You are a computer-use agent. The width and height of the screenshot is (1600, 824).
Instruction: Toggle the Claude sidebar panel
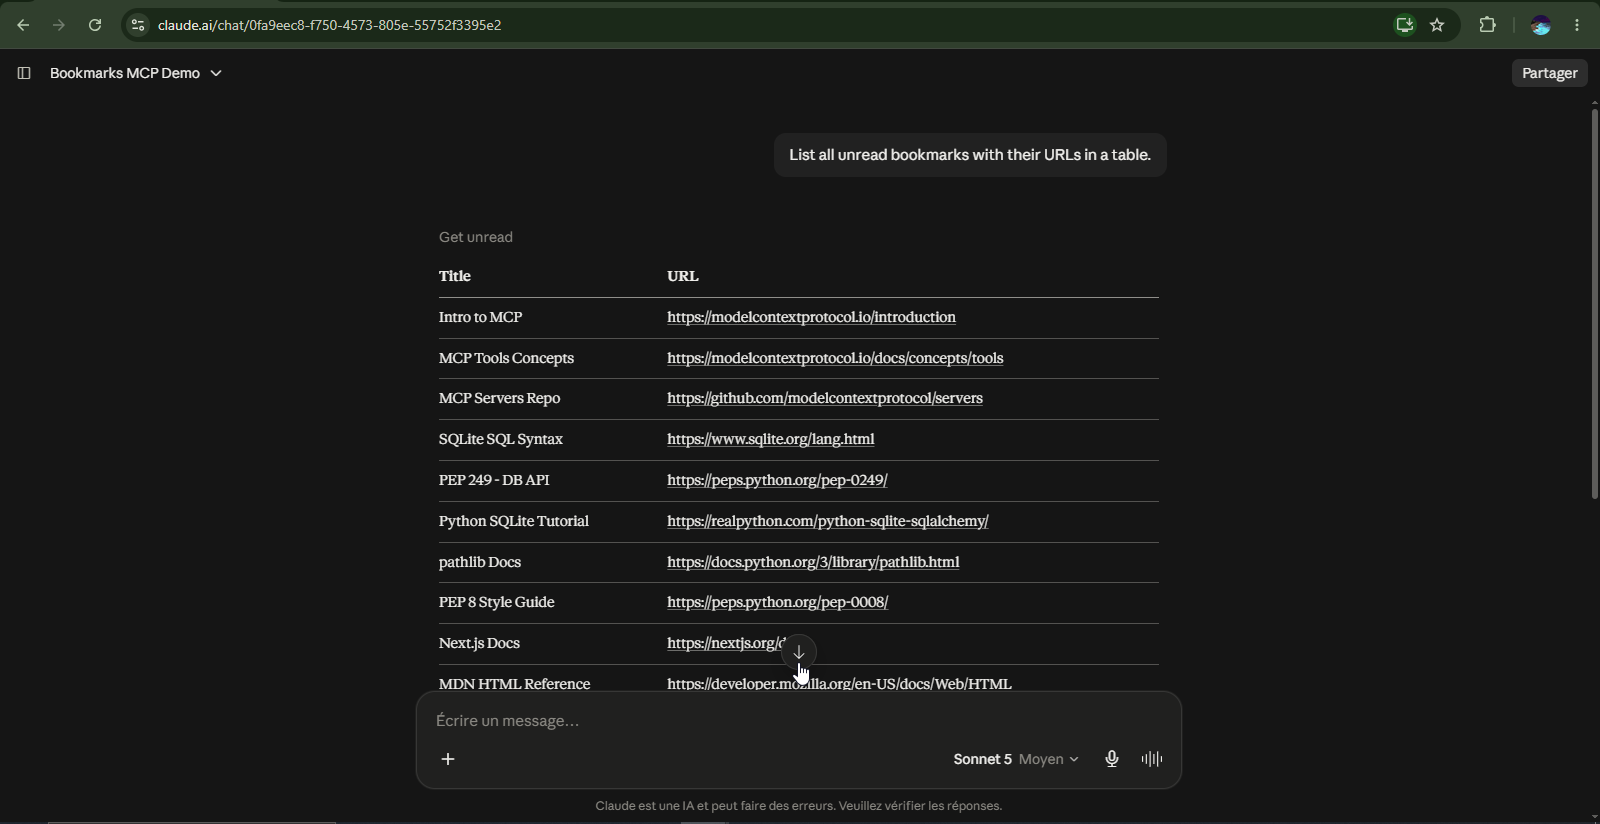tap(24, 73)
